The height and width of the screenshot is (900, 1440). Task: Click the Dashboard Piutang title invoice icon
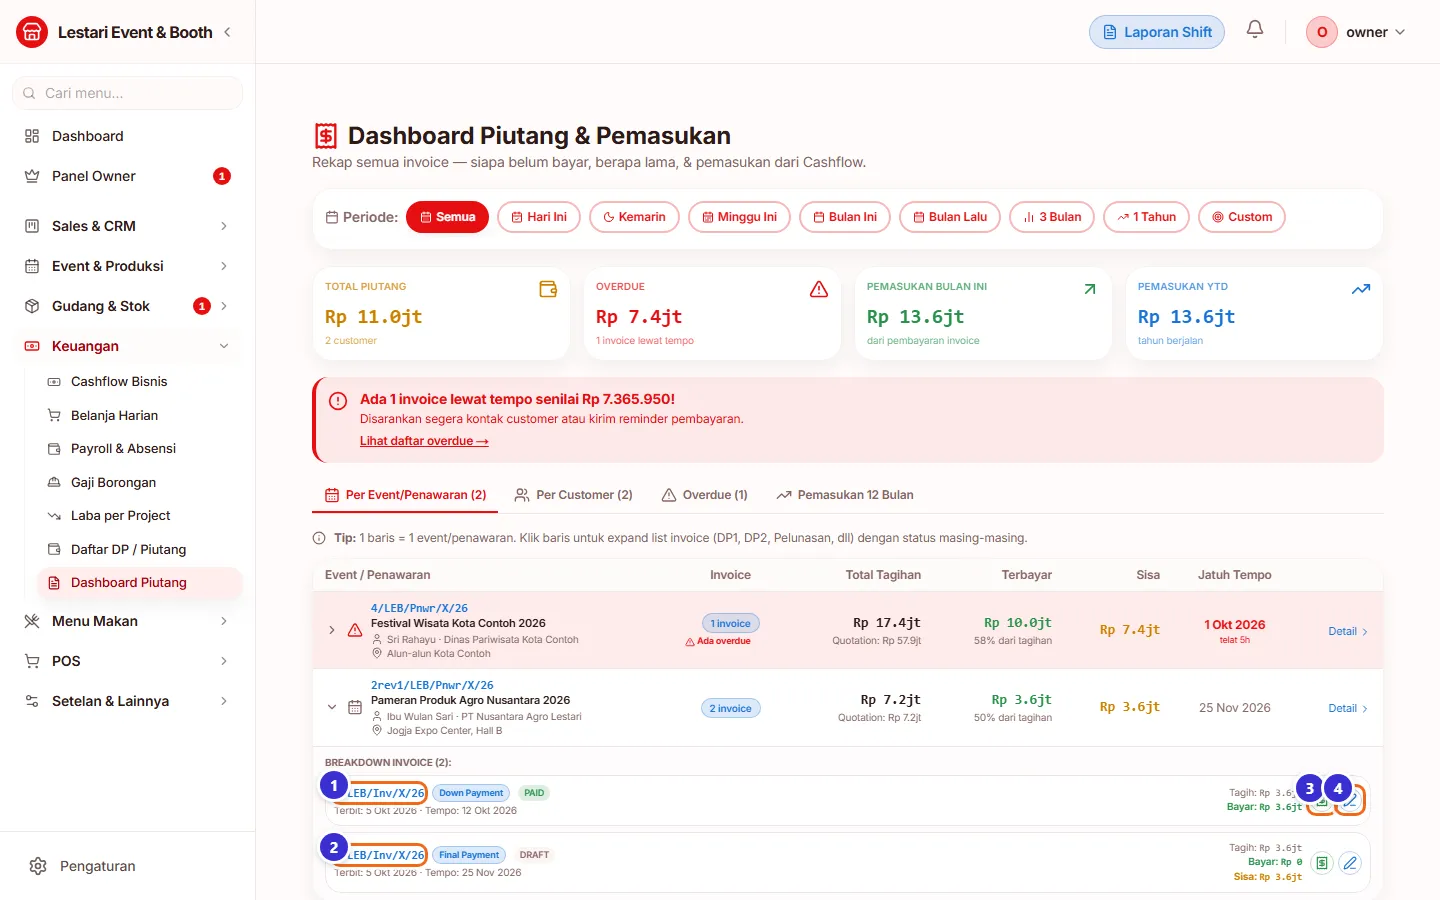326,136
